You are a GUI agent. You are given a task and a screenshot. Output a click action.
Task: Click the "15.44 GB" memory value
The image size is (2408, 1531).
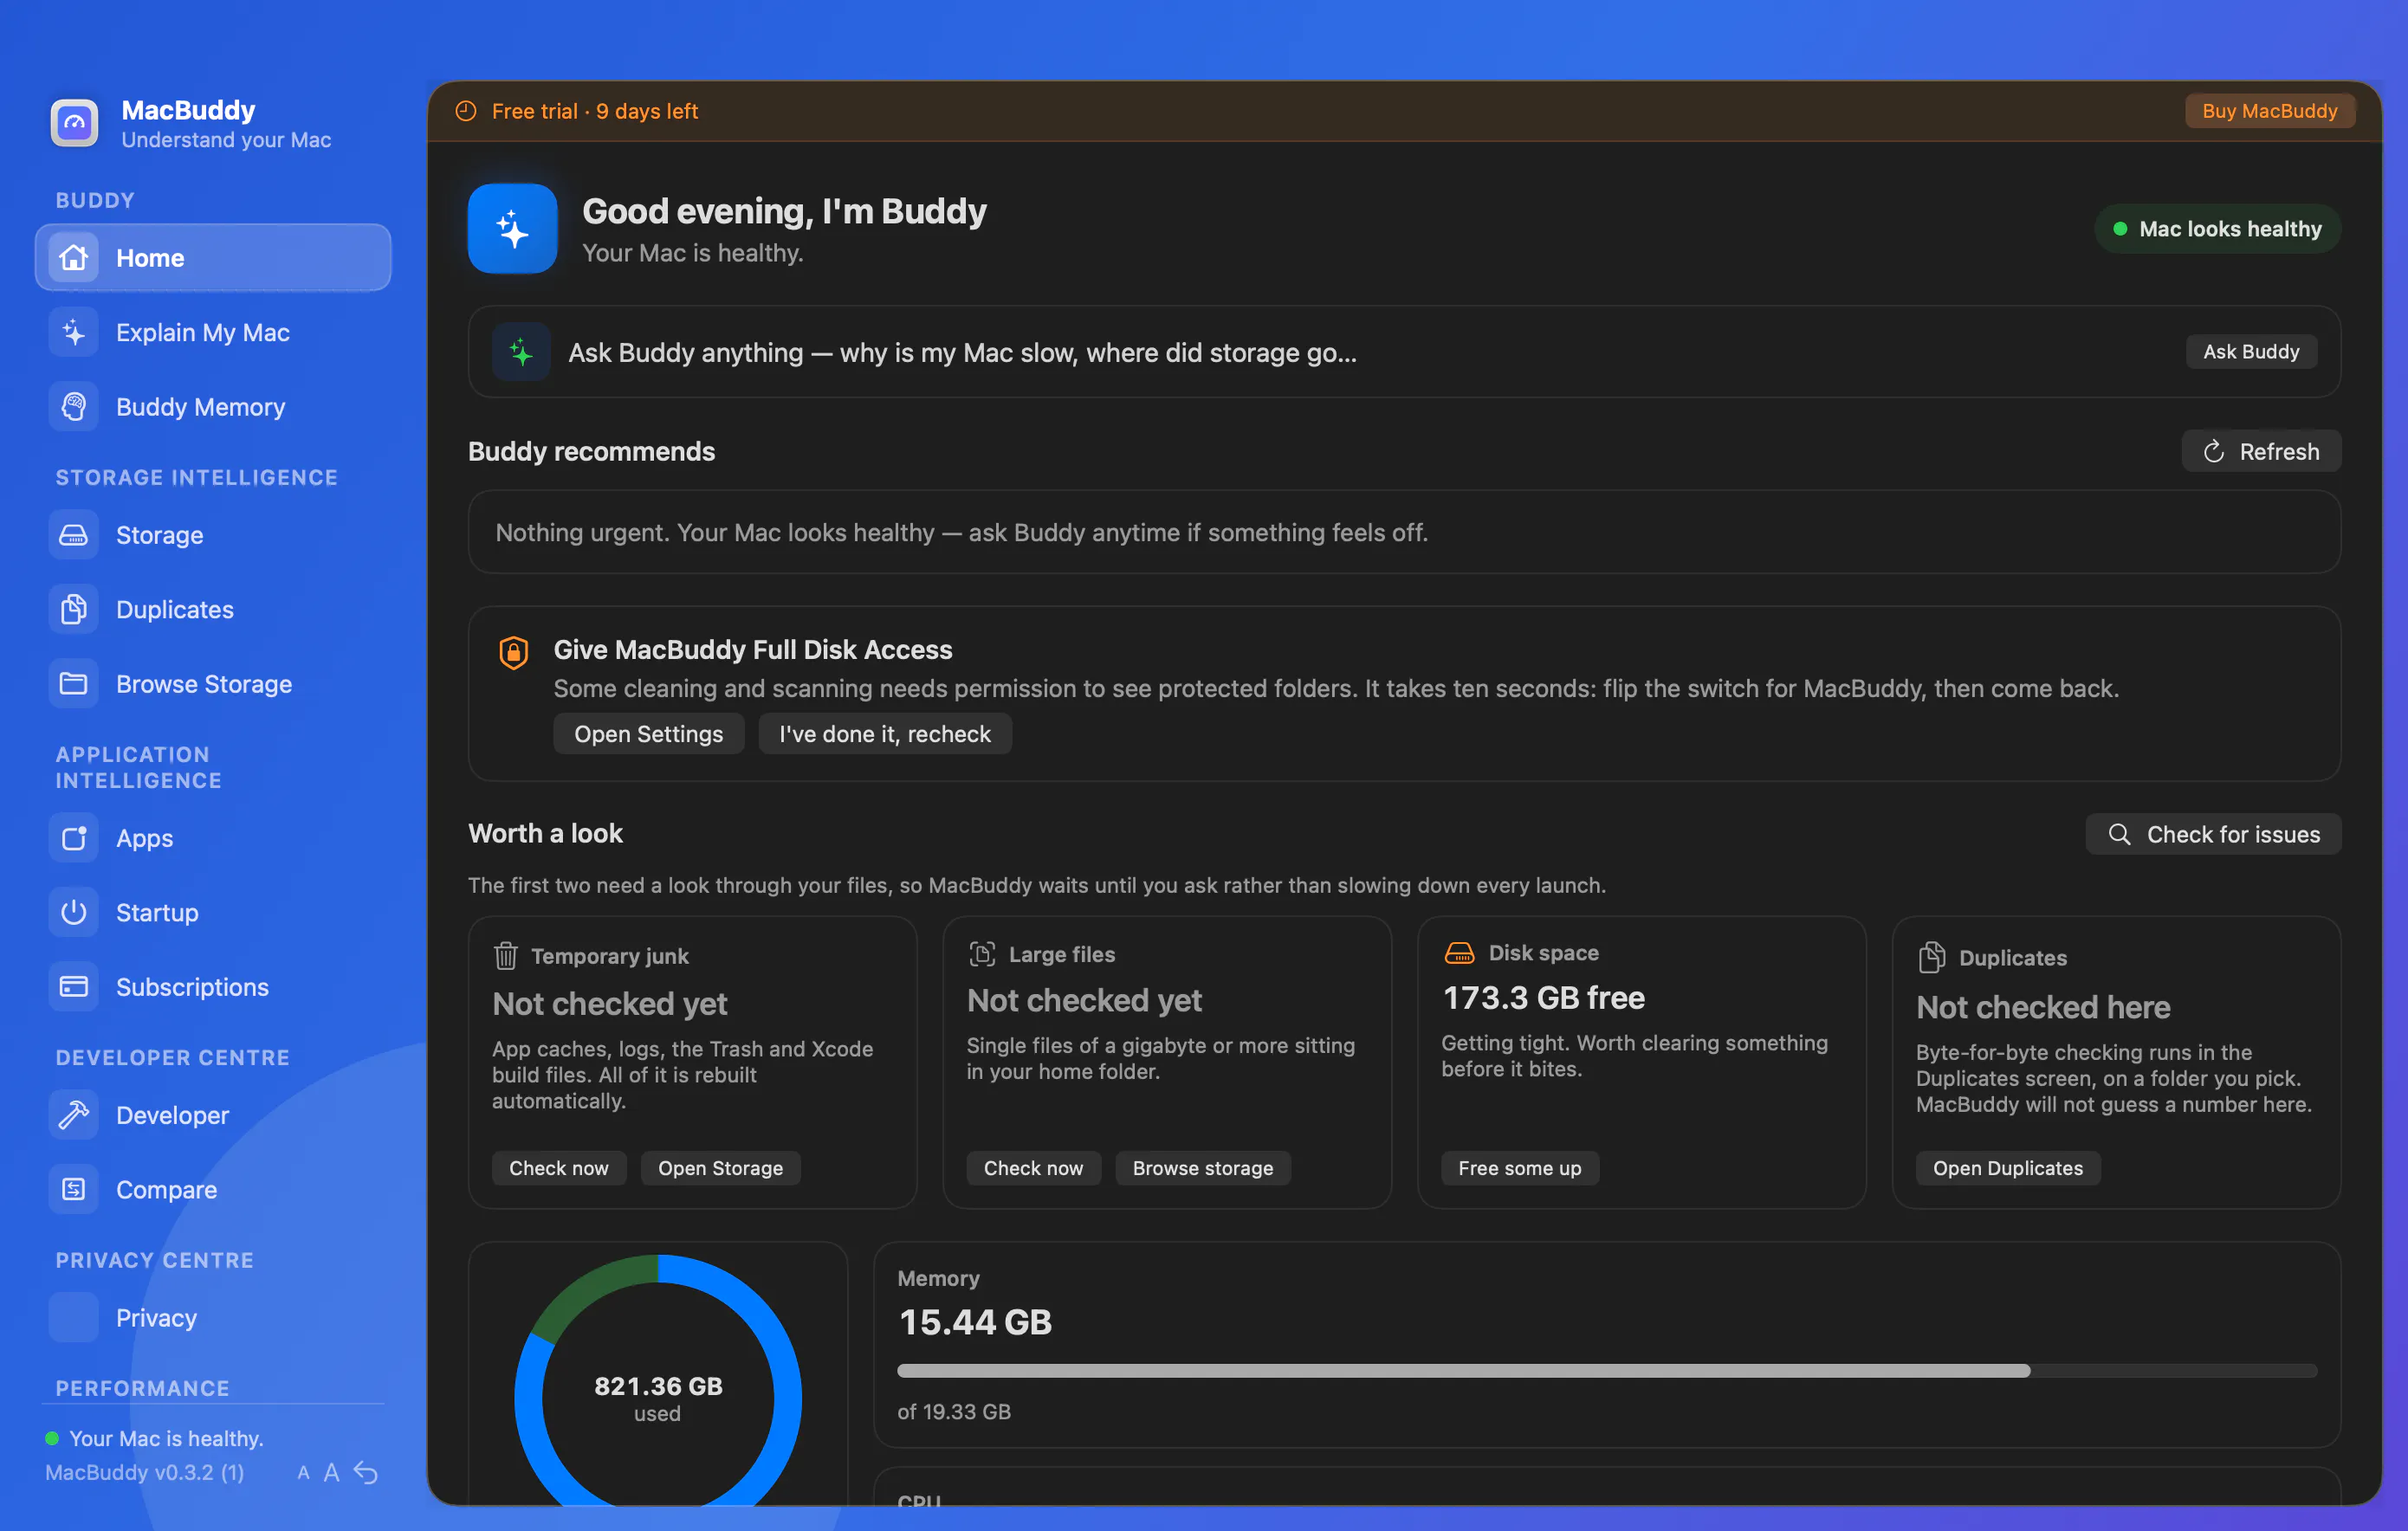975,1322
